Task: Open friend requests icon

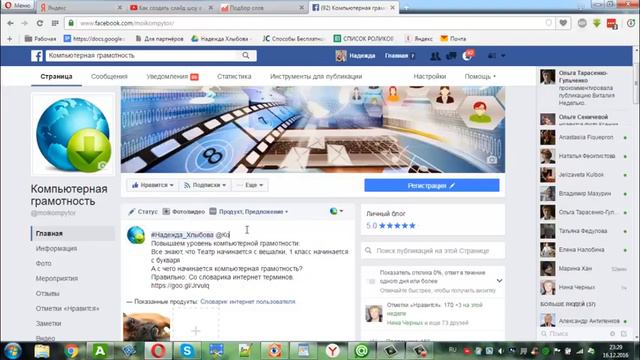Action: click(x=436, y=56)
